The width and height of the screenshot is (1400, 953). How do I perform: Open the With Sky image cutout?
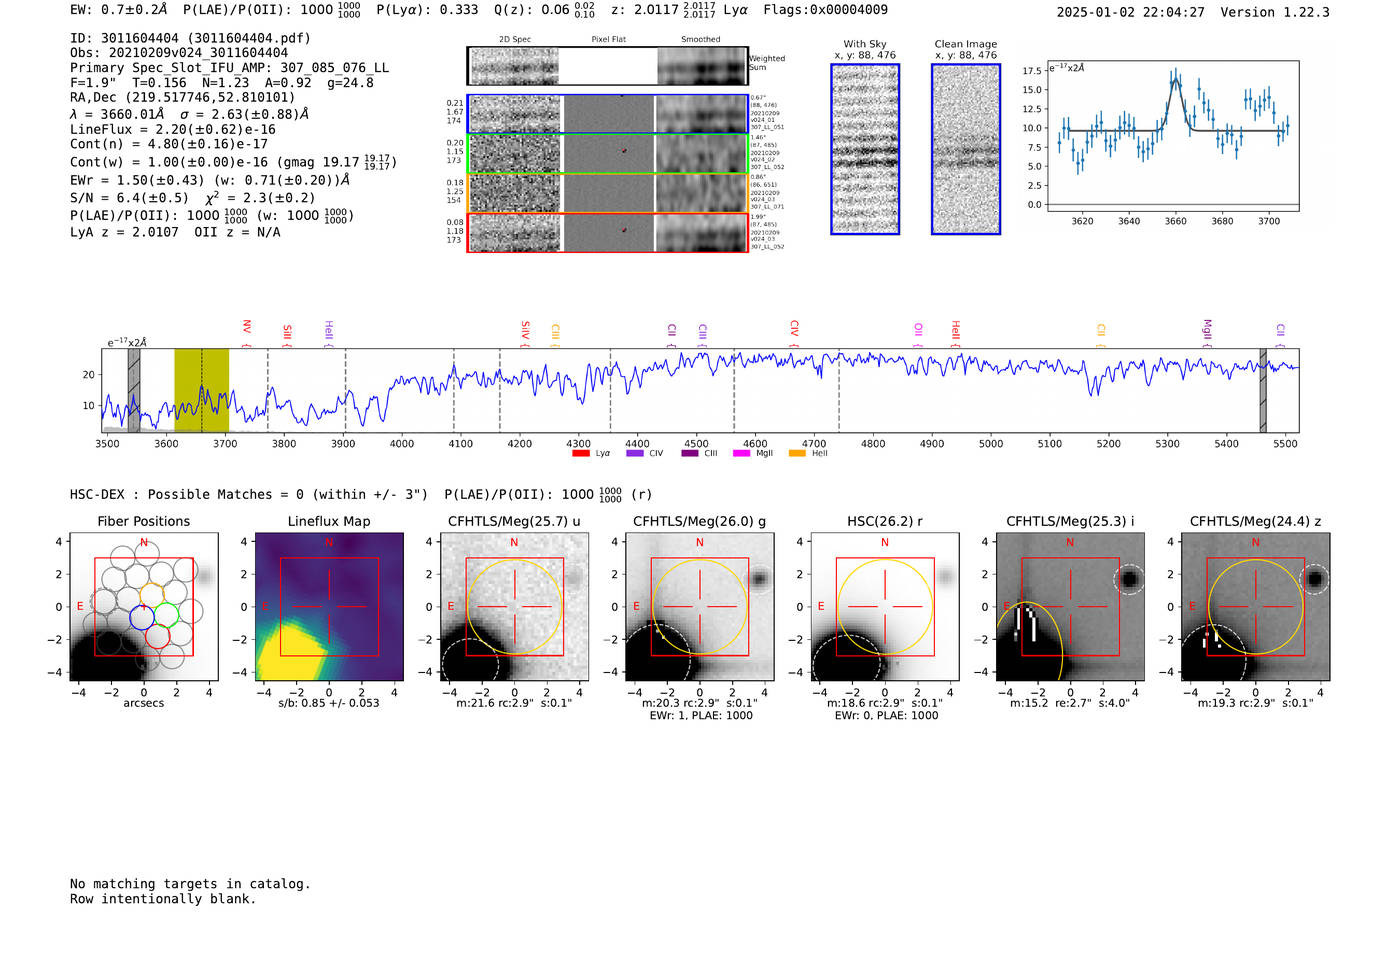pyautogui.click(x=865, y=149)
